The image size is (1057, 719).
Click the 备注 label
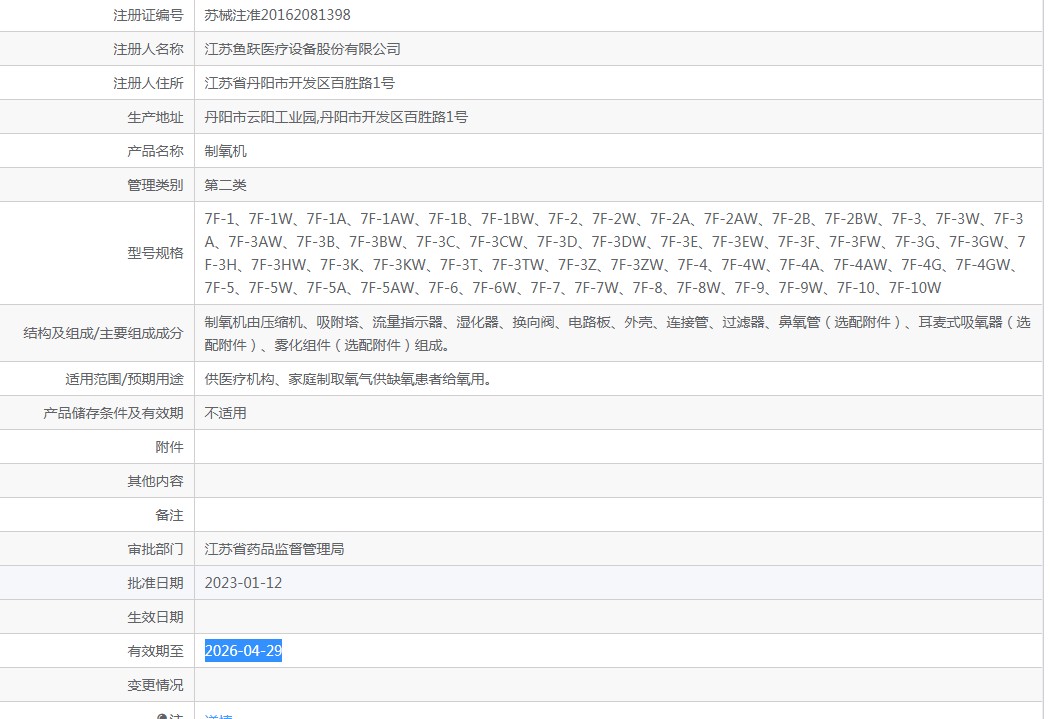coord(169,515)
